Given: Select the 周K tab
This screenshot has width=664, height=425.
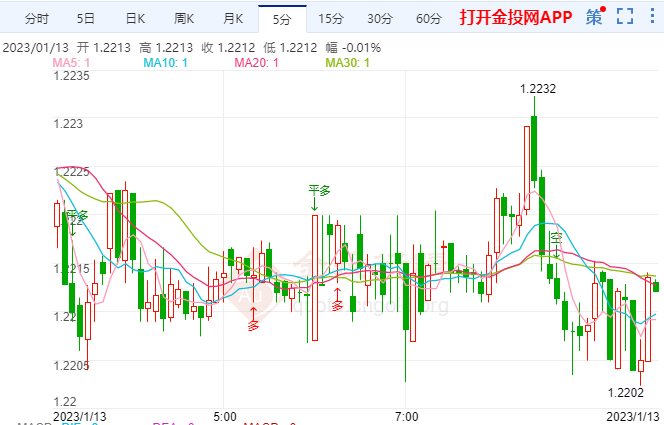Looking at the screenshot, I should (184, 19).
